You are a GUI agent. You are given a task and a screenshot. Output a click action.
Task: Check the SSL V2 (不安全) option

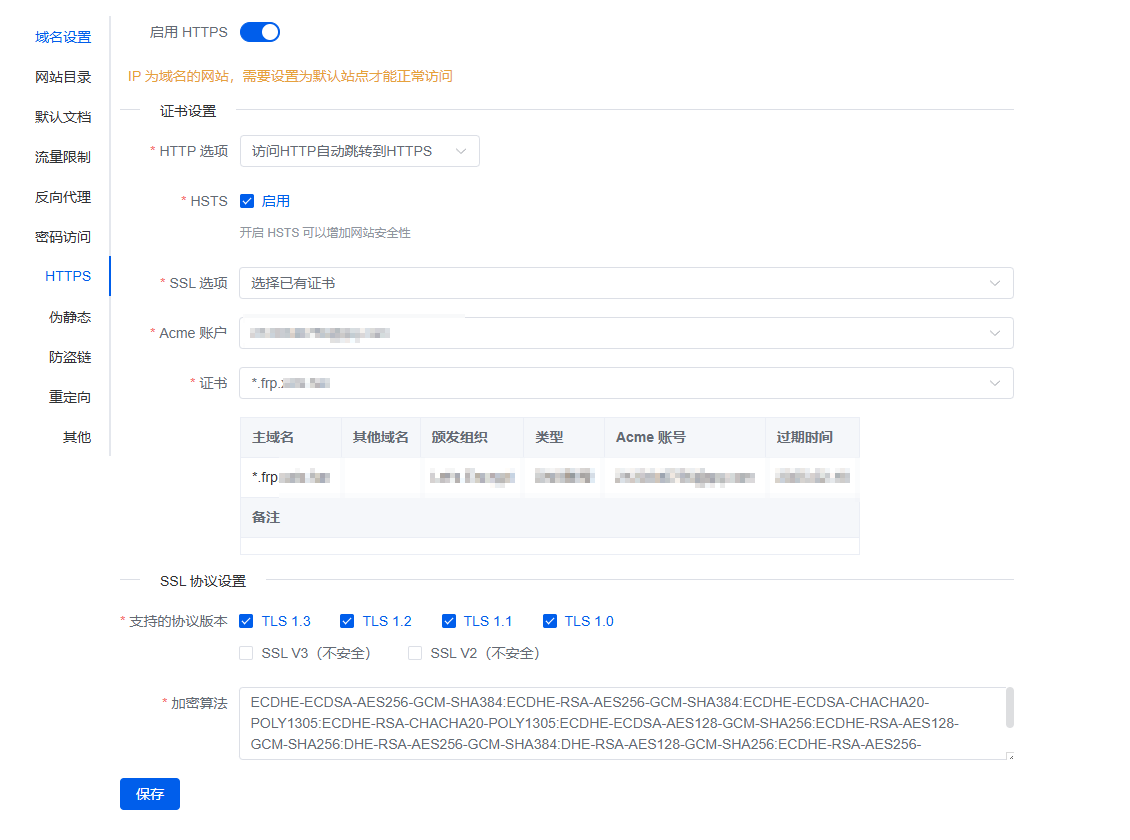tap(415, 653)
